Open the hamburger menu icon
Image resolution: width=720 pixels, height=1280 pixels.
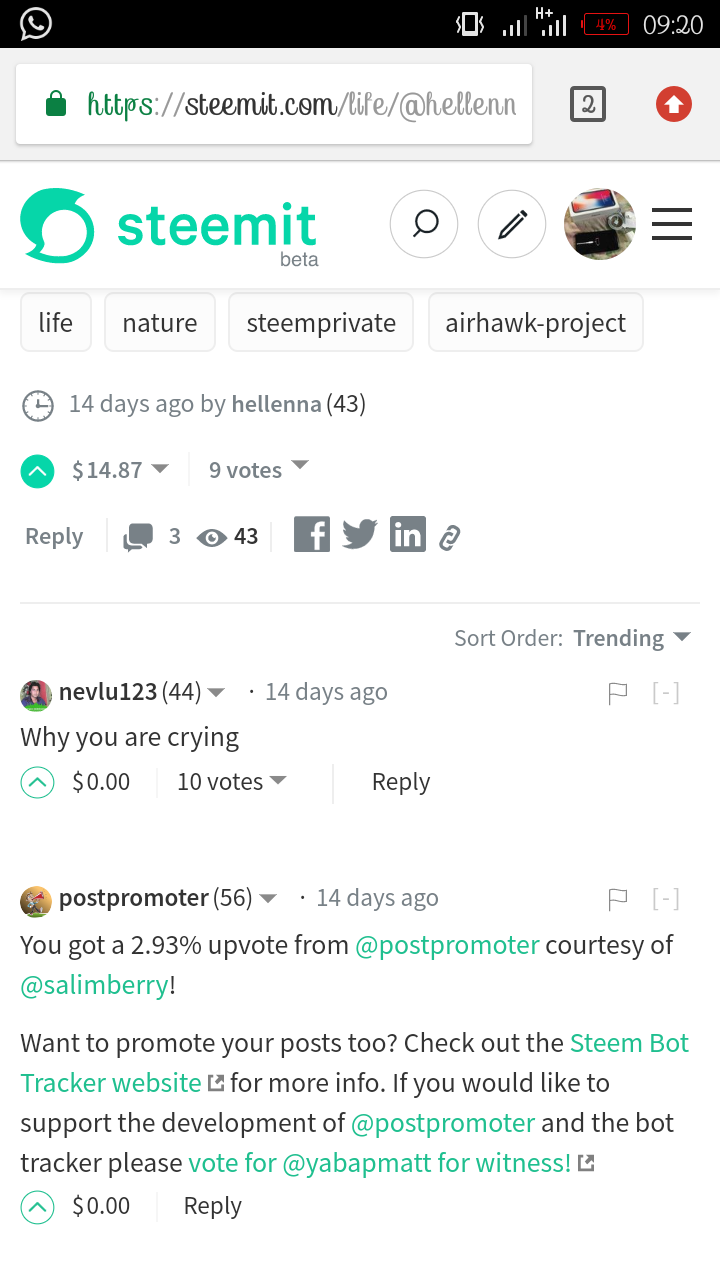pos(671,224)
